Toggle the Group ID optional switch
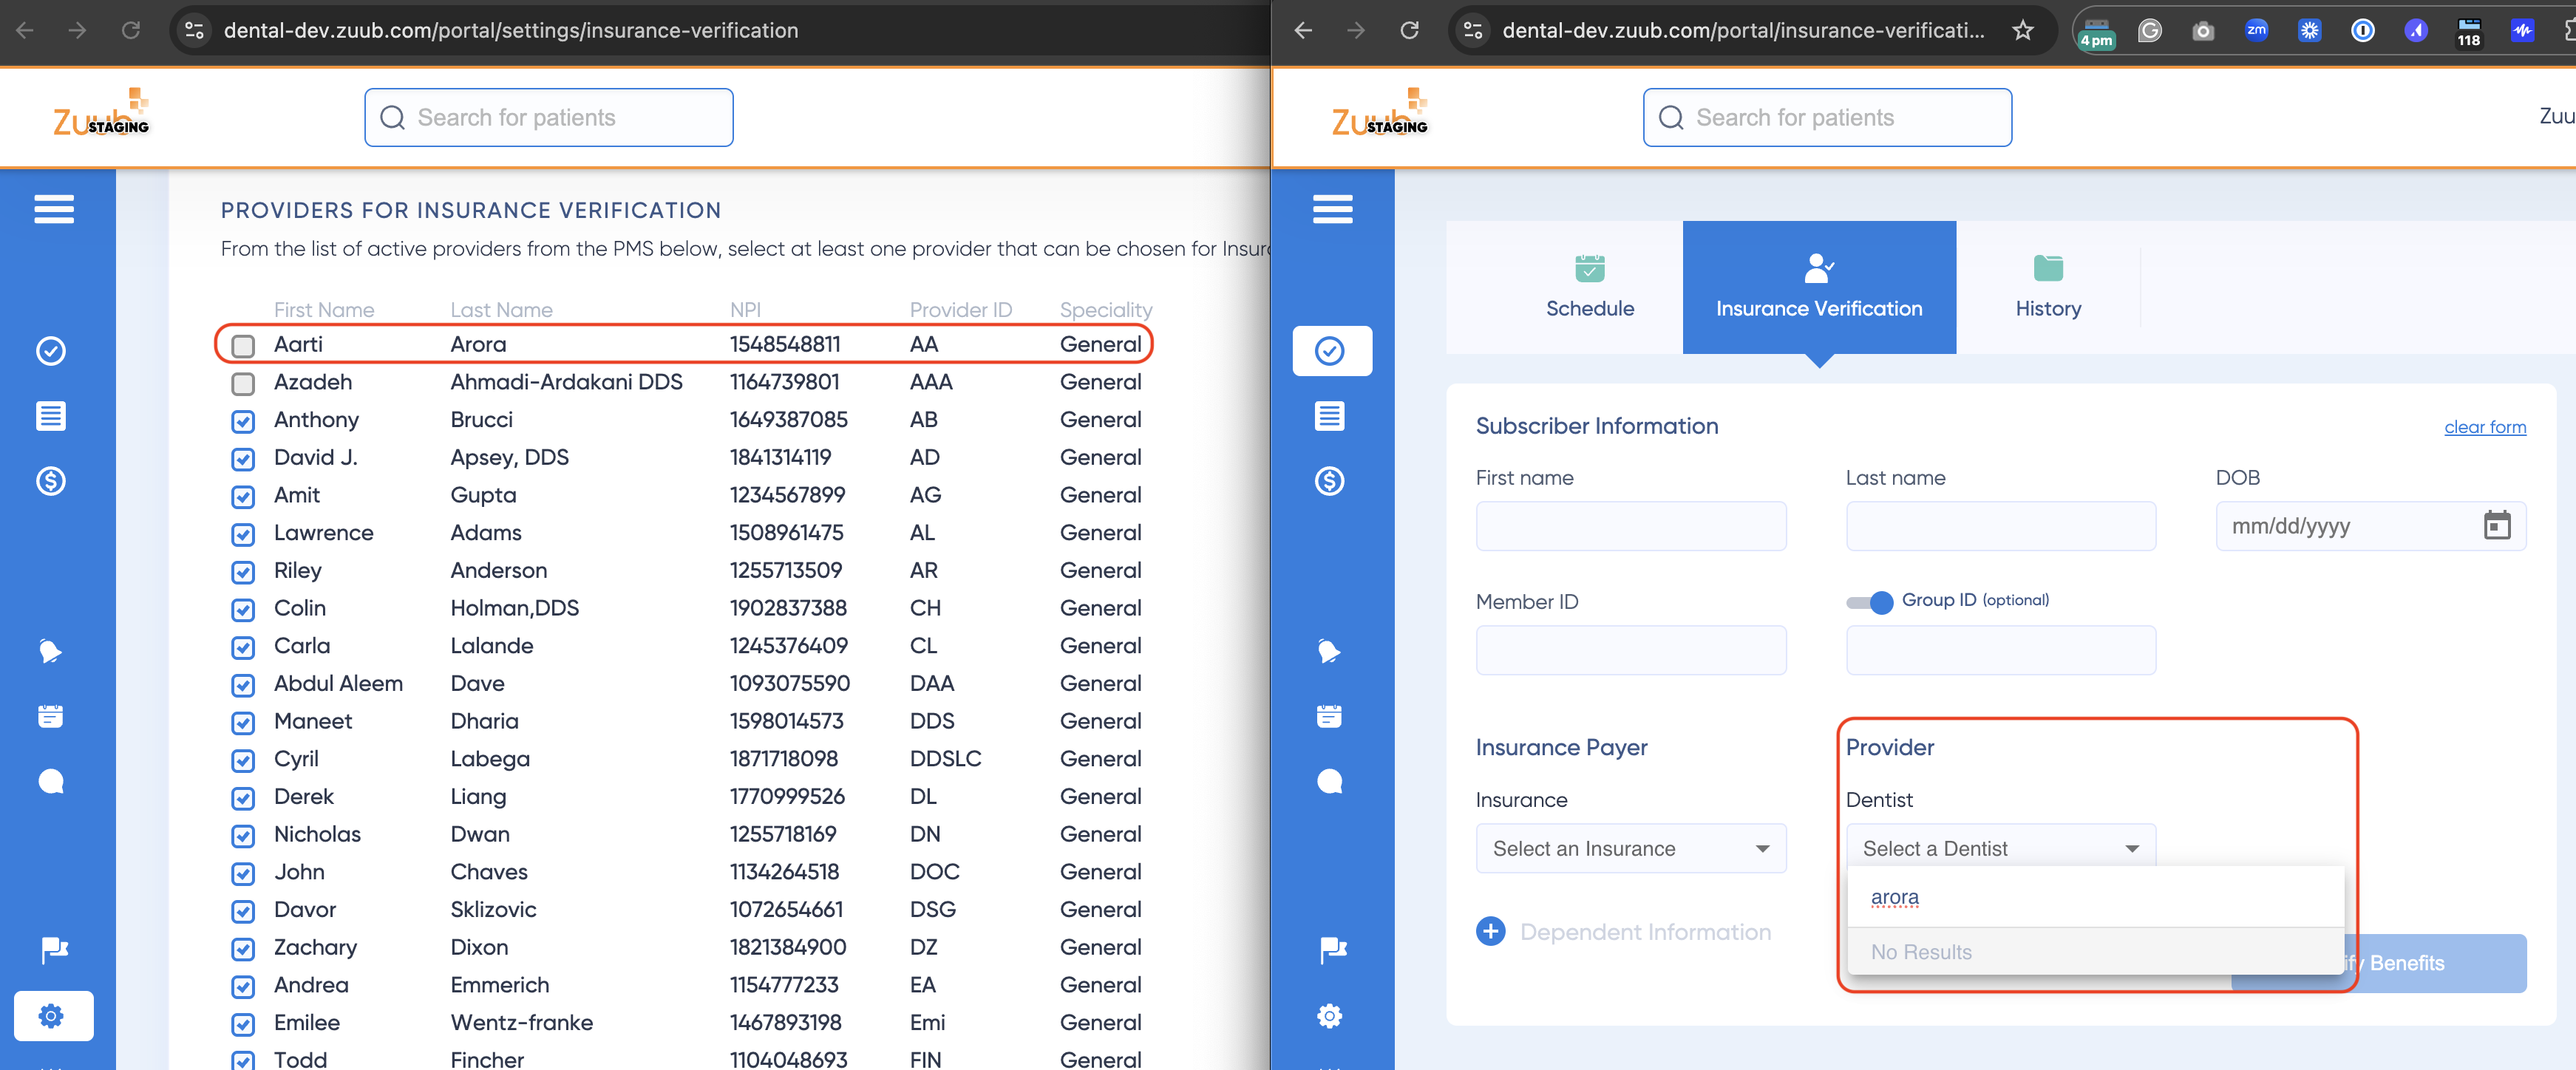2576x1070 pixels. (x=1869, y=602)
